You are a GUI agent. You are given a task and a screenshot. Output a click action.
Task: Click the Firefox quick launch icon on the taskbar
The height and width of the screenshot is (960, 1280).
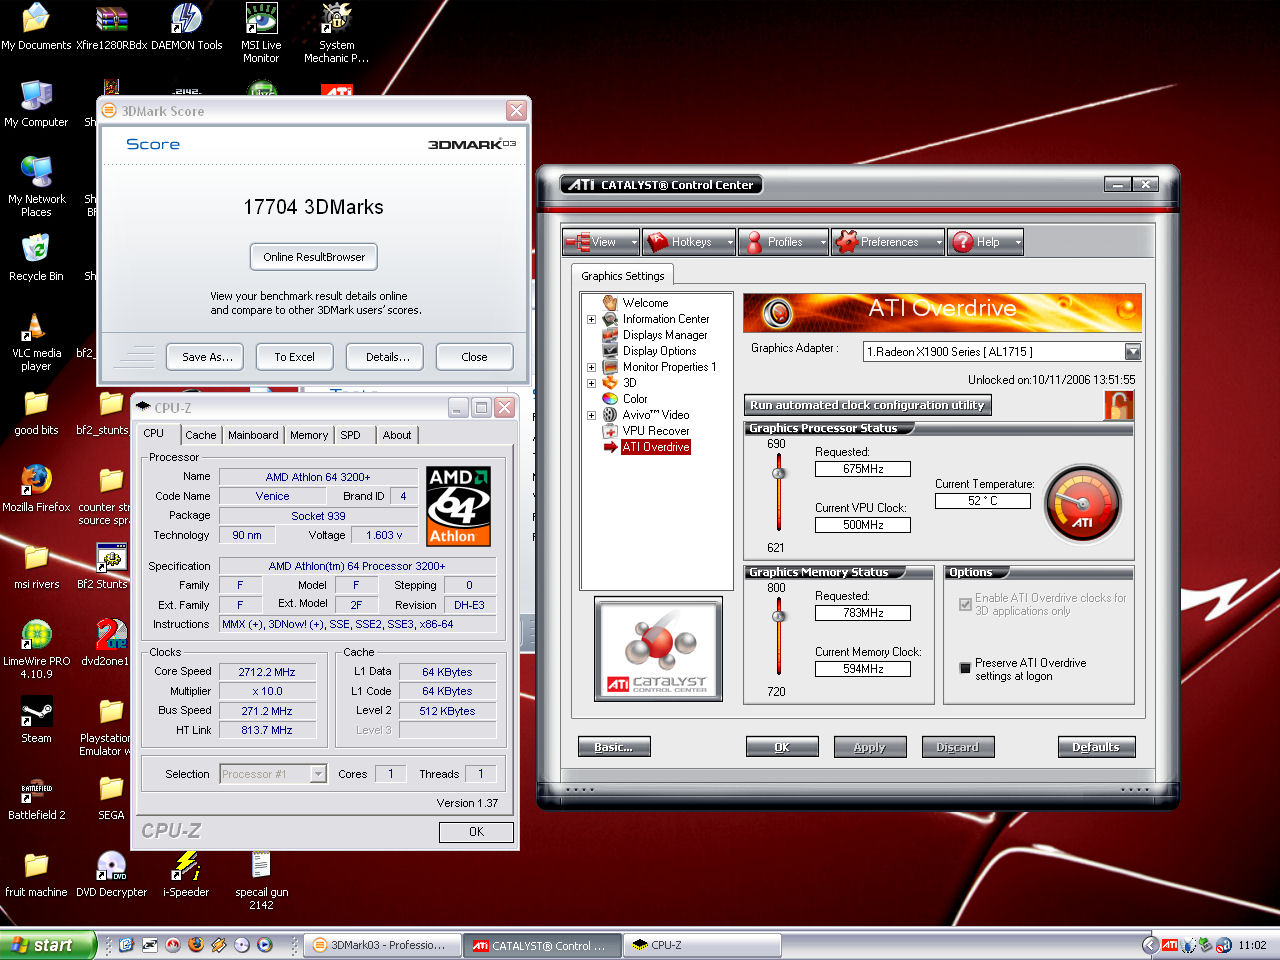(x=195, y=944)
